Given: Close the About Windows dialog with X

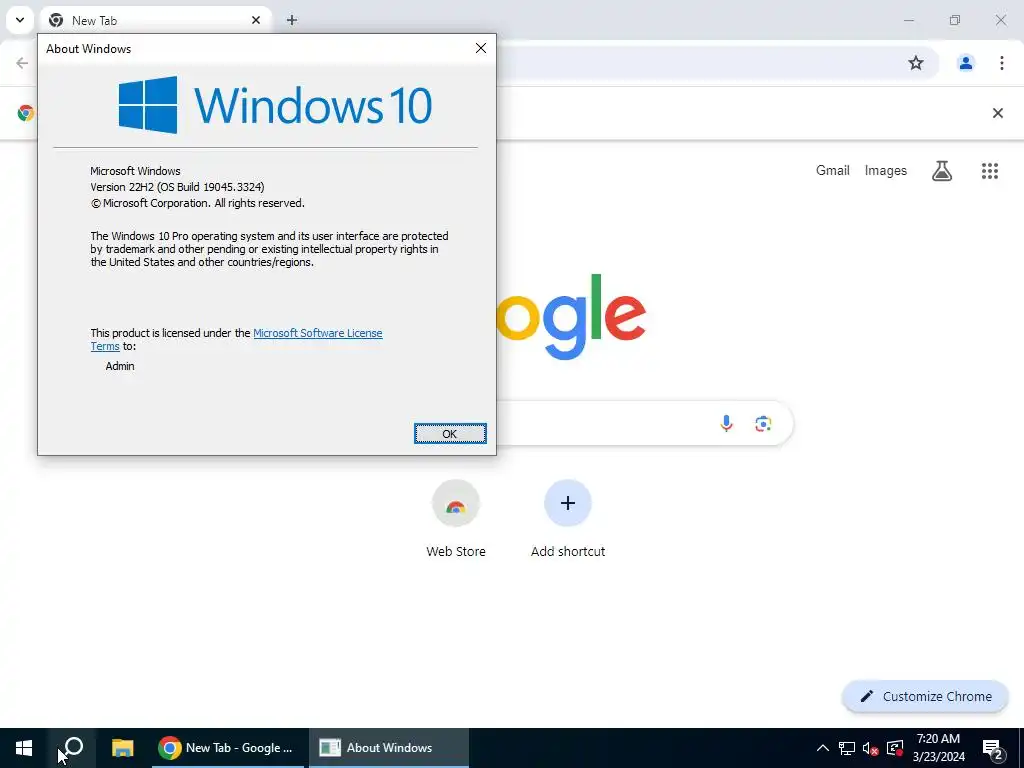Looking at the screenshot, I should (481, 48).
